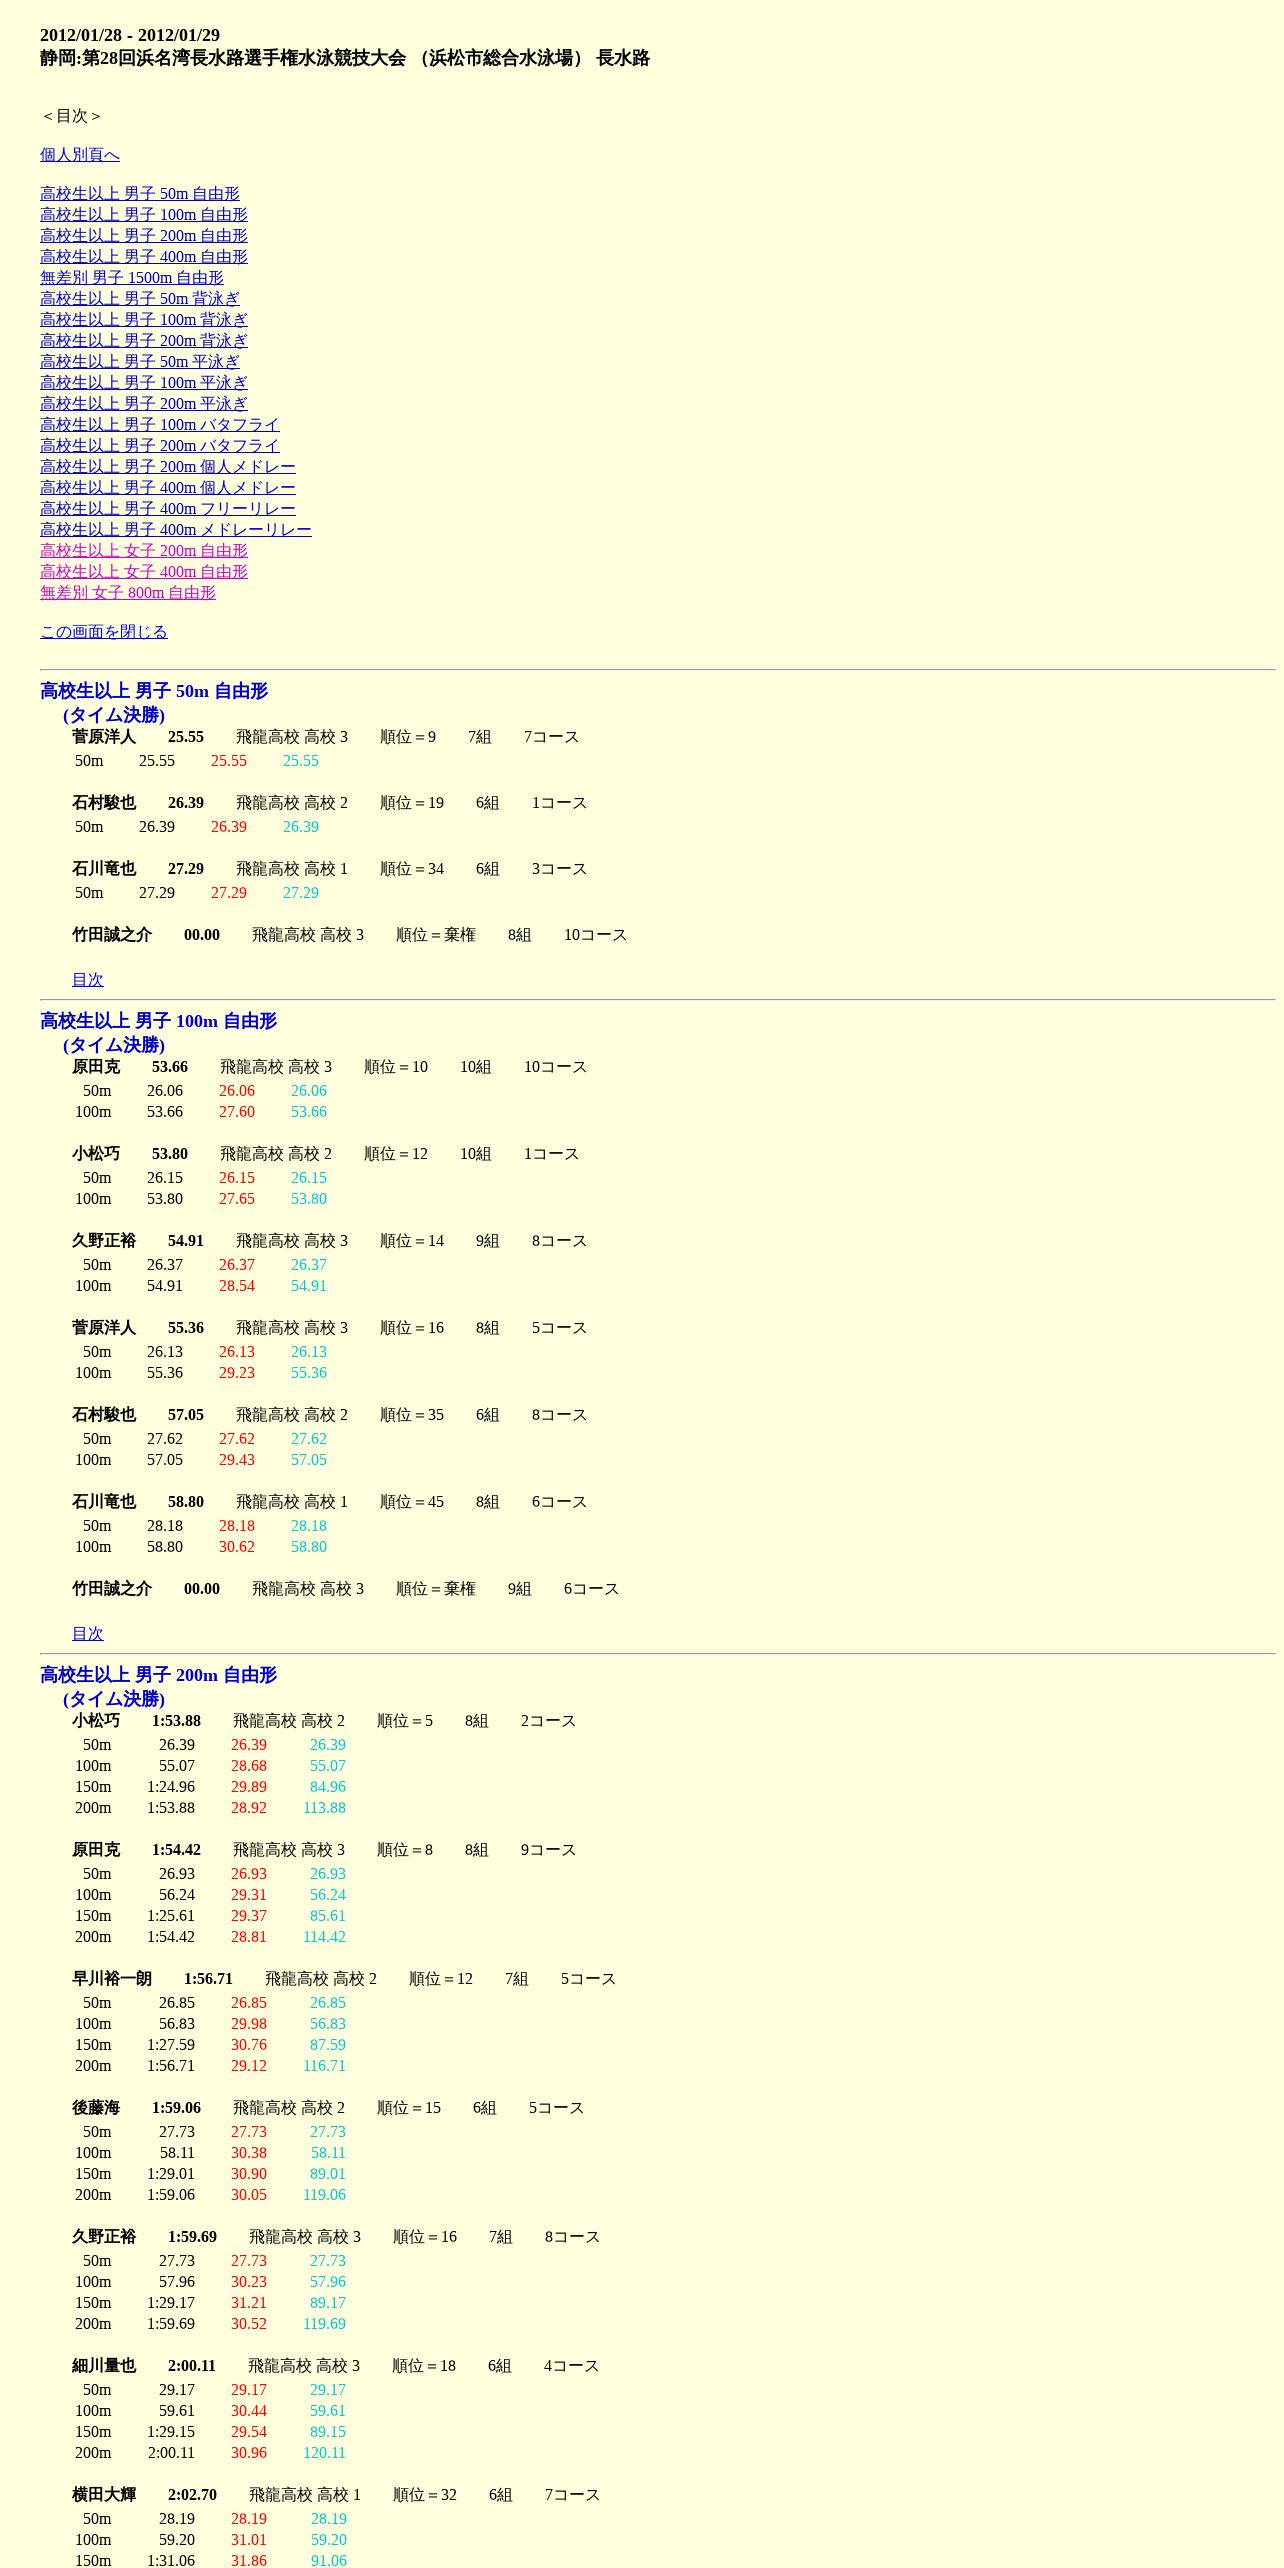
Task: Go to 高校生以上 男子 400m 自由形
Action: [144, 257]
